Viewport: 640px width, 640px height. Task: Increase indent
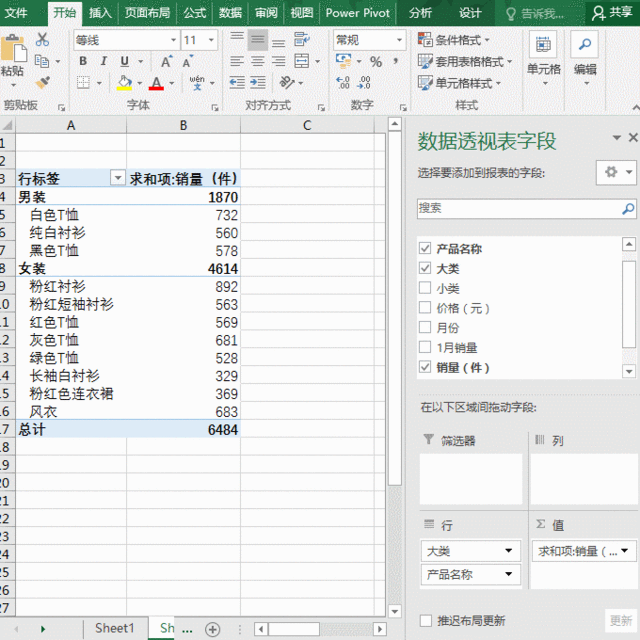pyautogui.click(x=258, y=83)
